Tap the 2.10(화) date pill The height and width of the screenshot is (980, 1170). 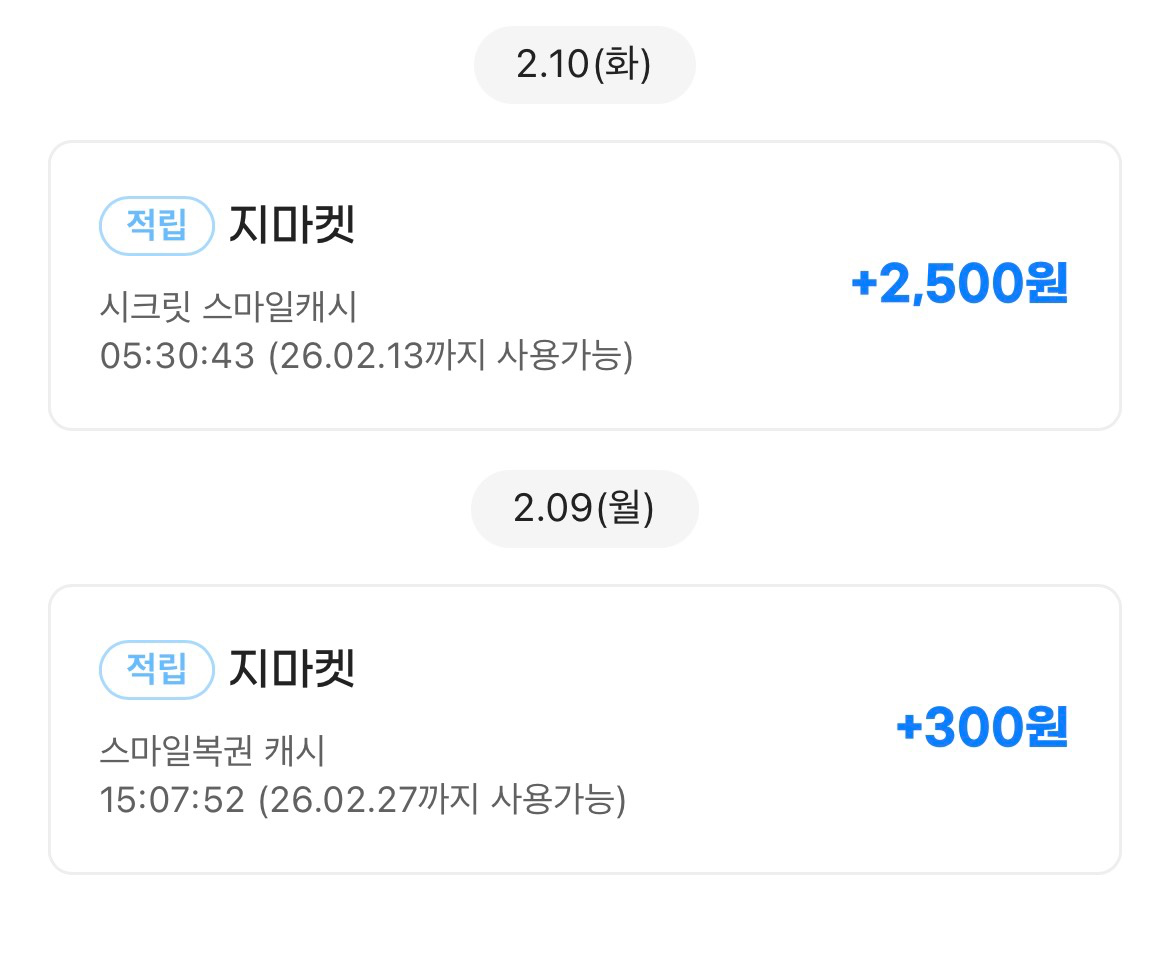coord(584,65)
